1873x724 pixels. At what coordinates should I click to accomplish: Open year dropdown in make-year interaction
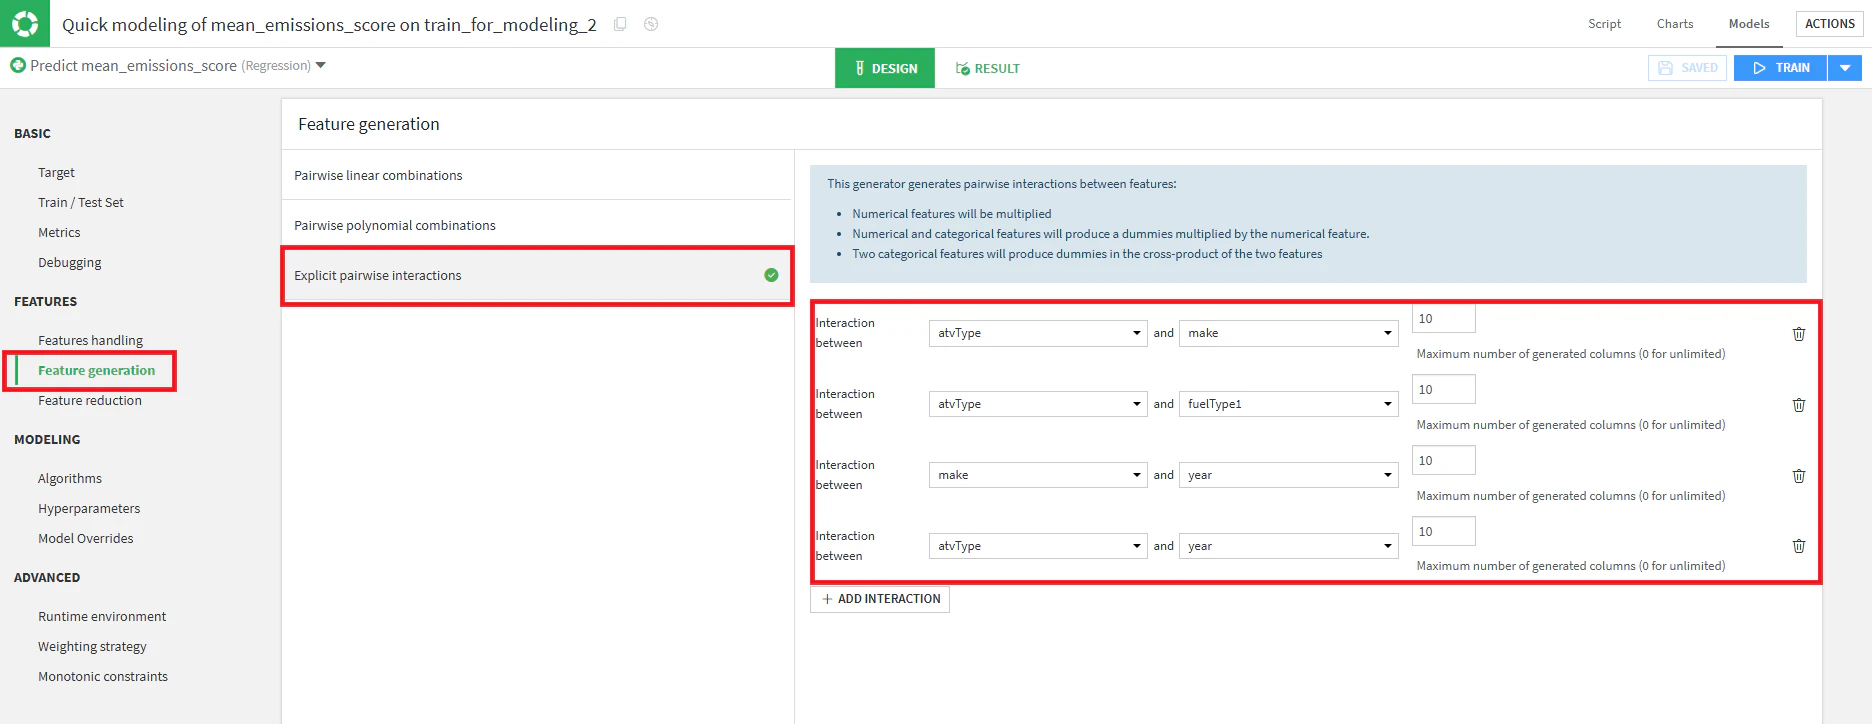click(1288, 475)
